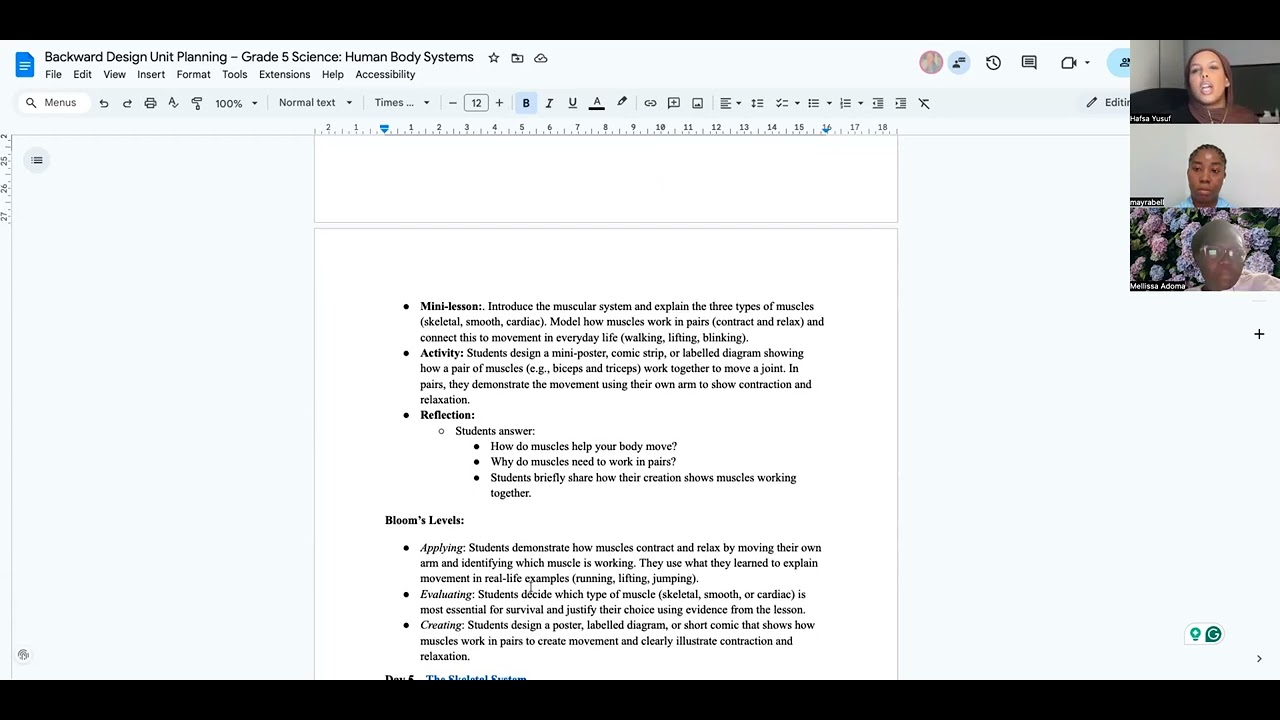Image resolution: width=1280 pixels, height=720 pixels.
Task: Apply numbered list
Action: pos(845,103)
